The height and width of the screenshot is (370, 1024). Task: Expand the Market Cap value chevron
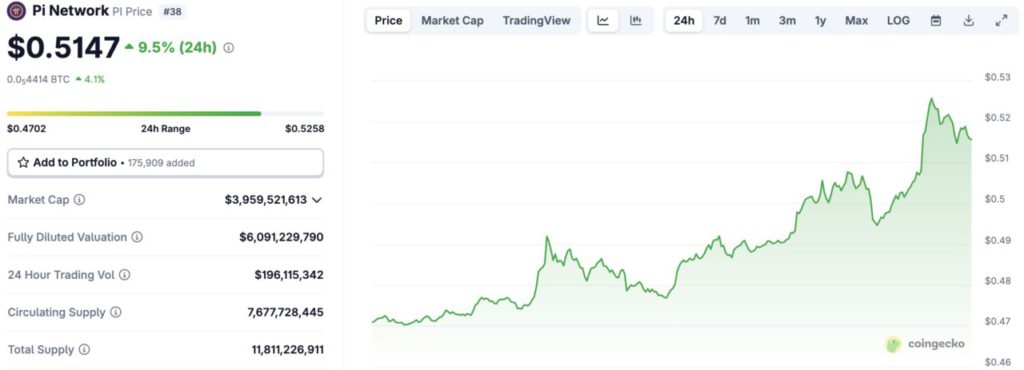pos(317,200)
